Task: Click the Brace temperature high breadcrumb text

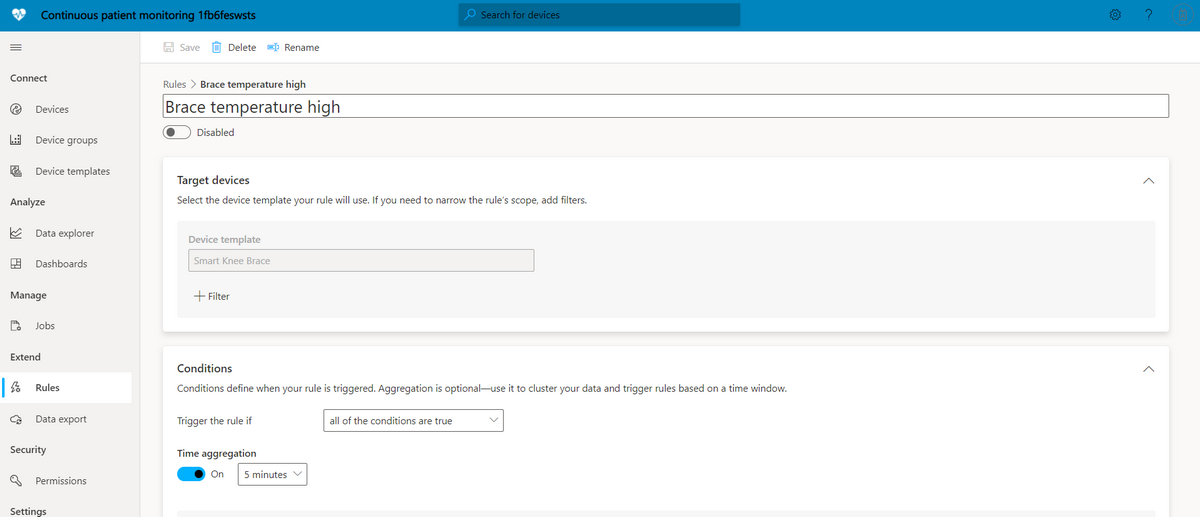Action: tap(253, 84)
